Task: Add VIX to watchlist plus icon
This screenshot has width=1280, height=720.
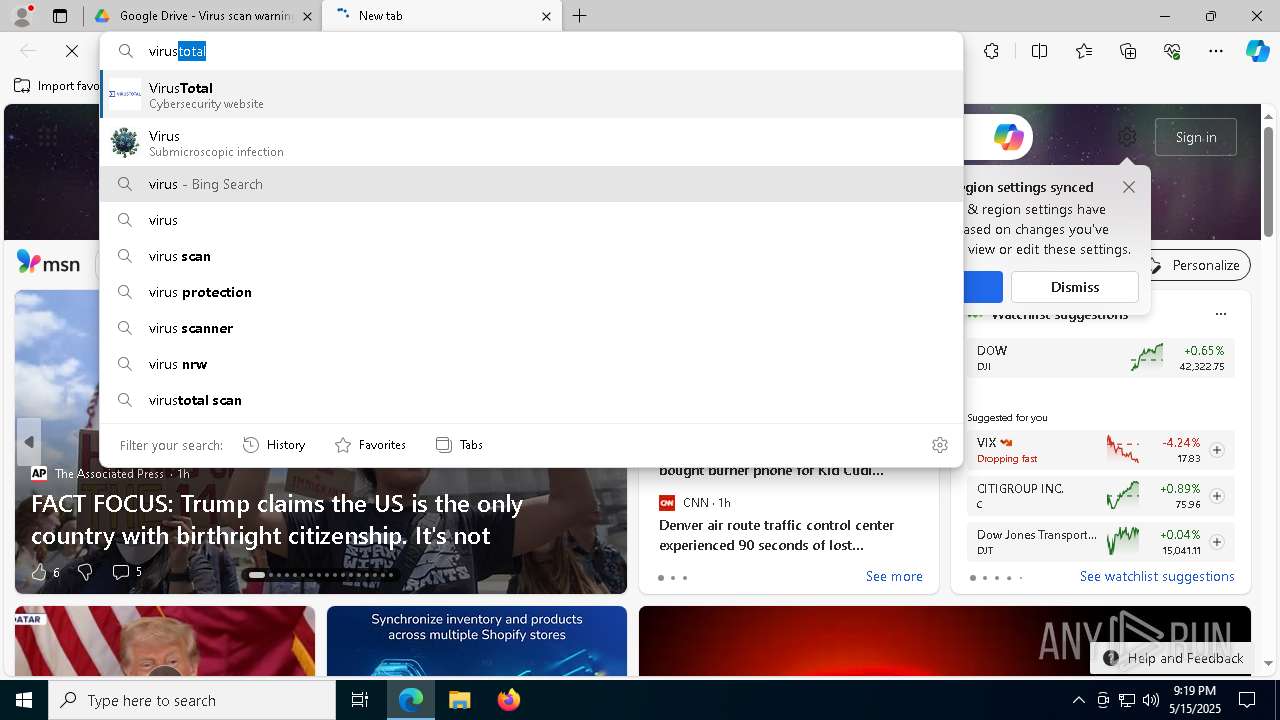Action: click(1217, 450)
